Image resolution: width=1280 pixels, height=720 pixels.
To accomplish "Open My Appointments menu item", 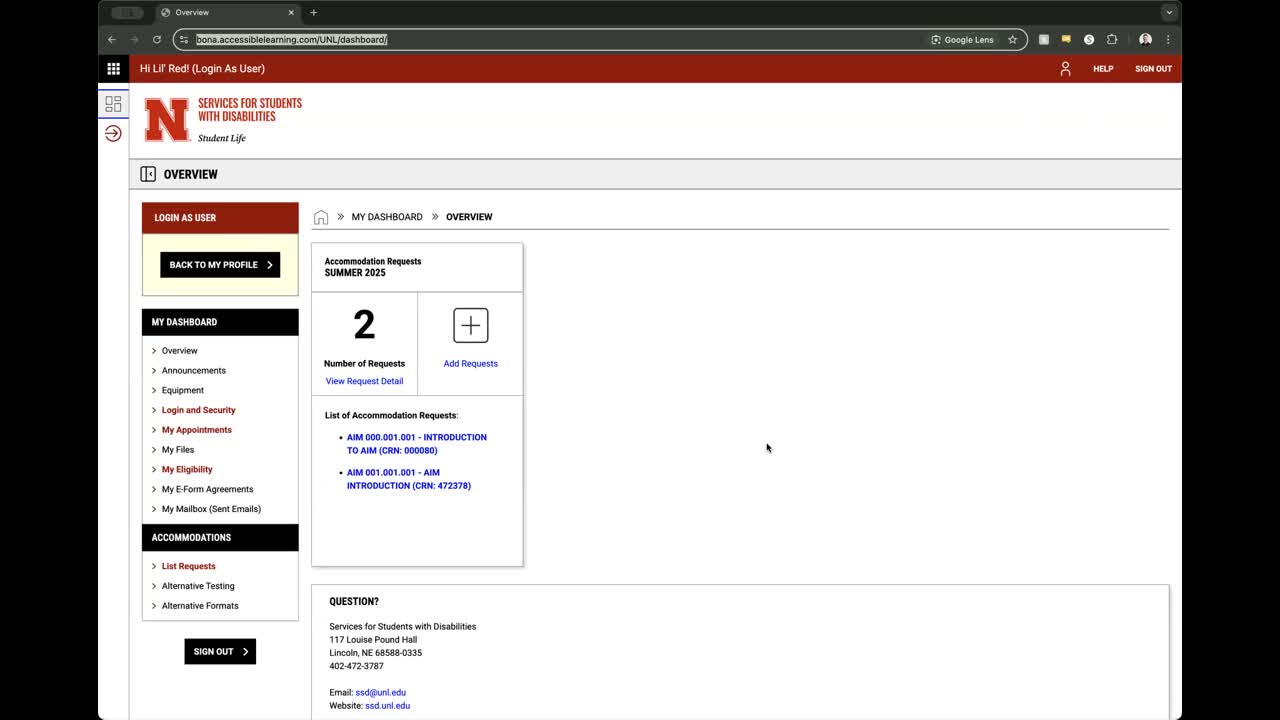I will (x=197, y=430).
